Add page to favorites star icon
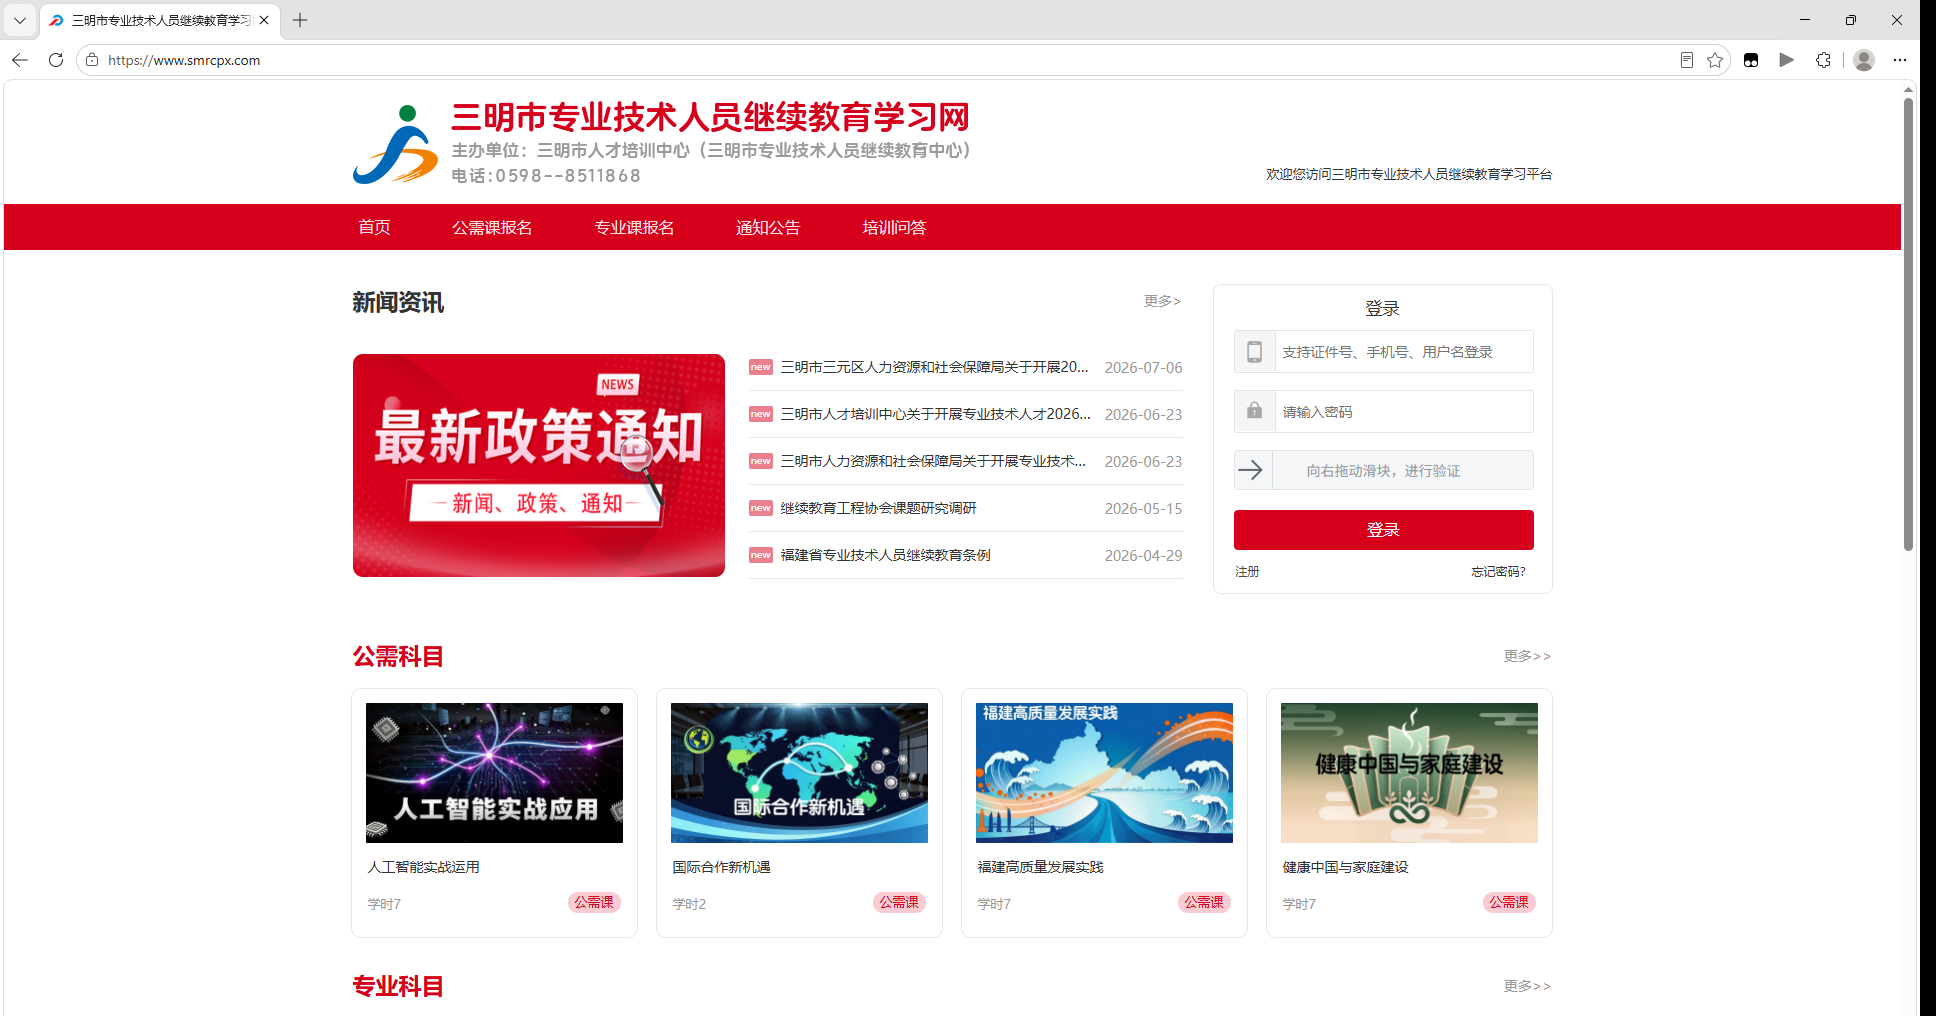 point(1715,60)
